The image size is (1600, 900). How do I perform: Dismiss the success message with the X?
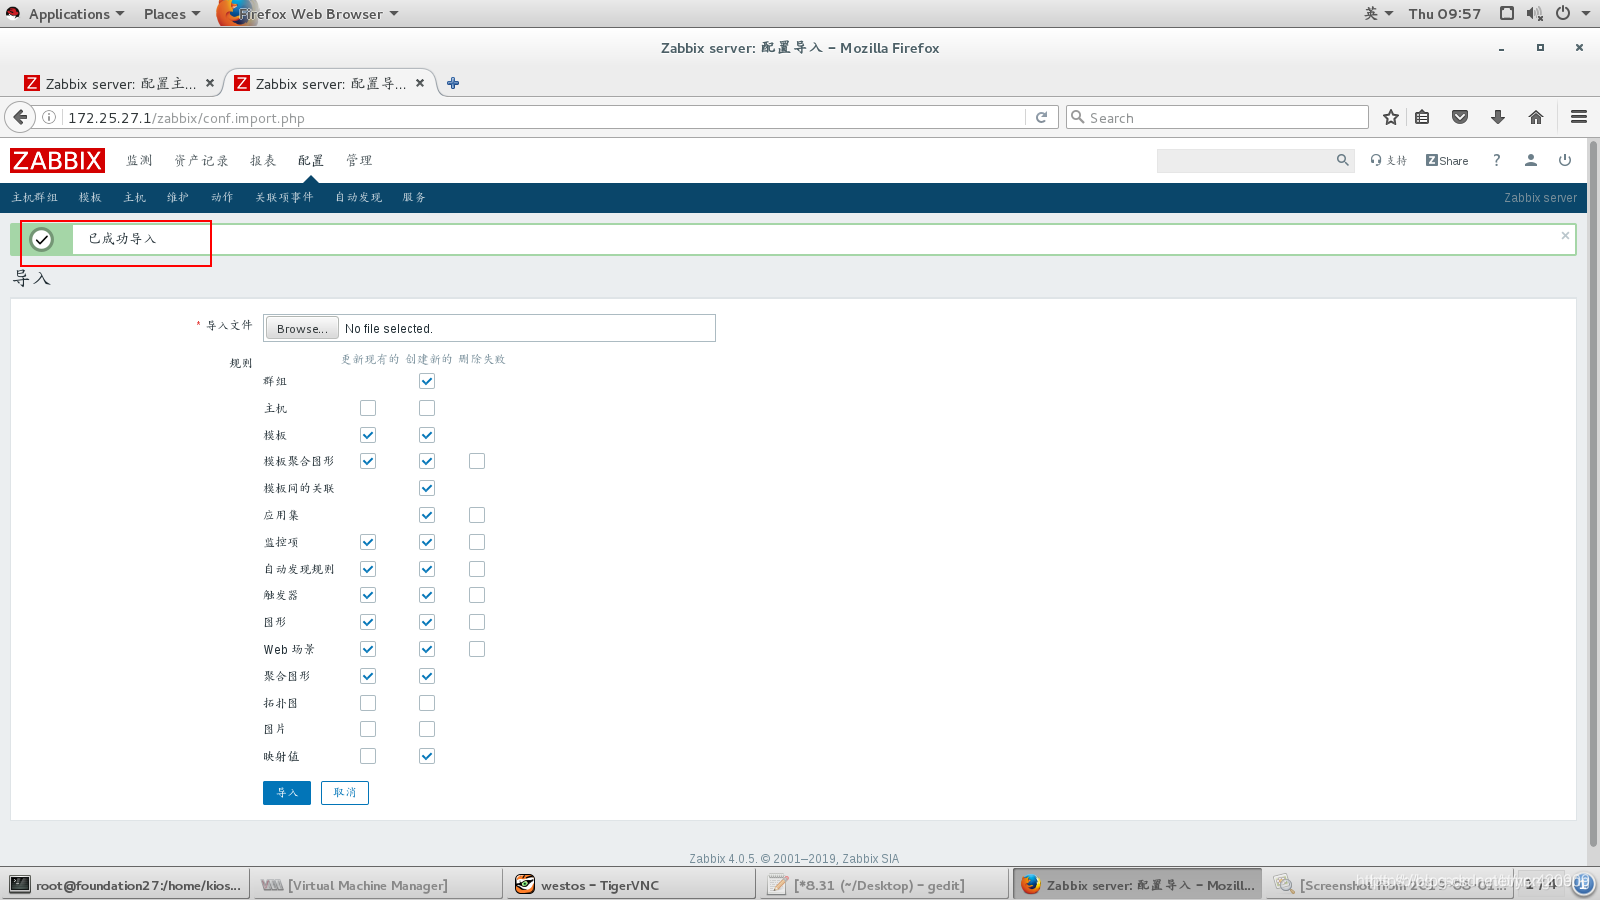(x=1565, y=236)
